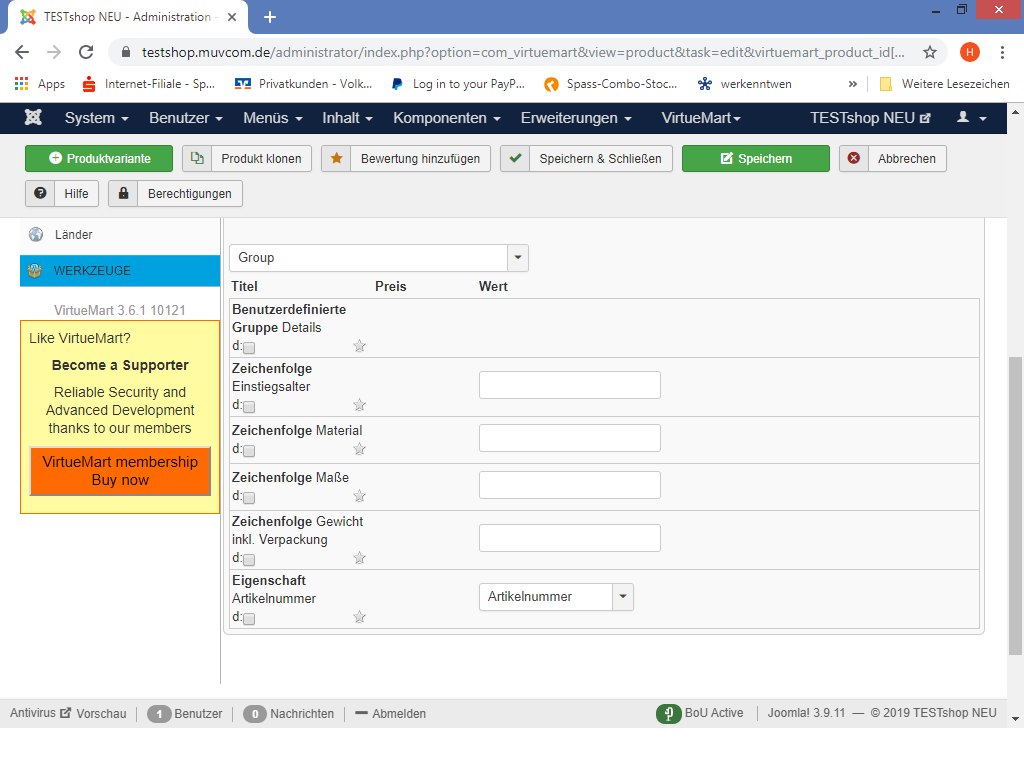The image size is (1024, 768).
Task: Expand the Artikelnummer dropdown
Action: pyautogui.click(x=622, y=597)
